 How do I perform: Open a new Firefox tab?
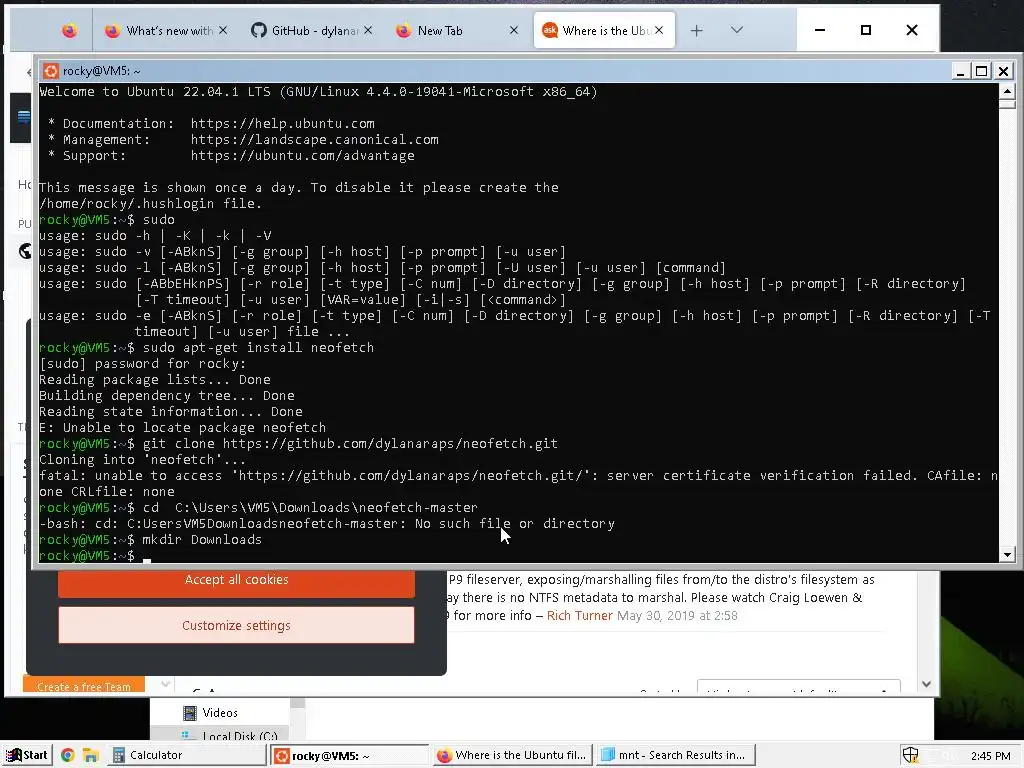[x=697, y=31]
